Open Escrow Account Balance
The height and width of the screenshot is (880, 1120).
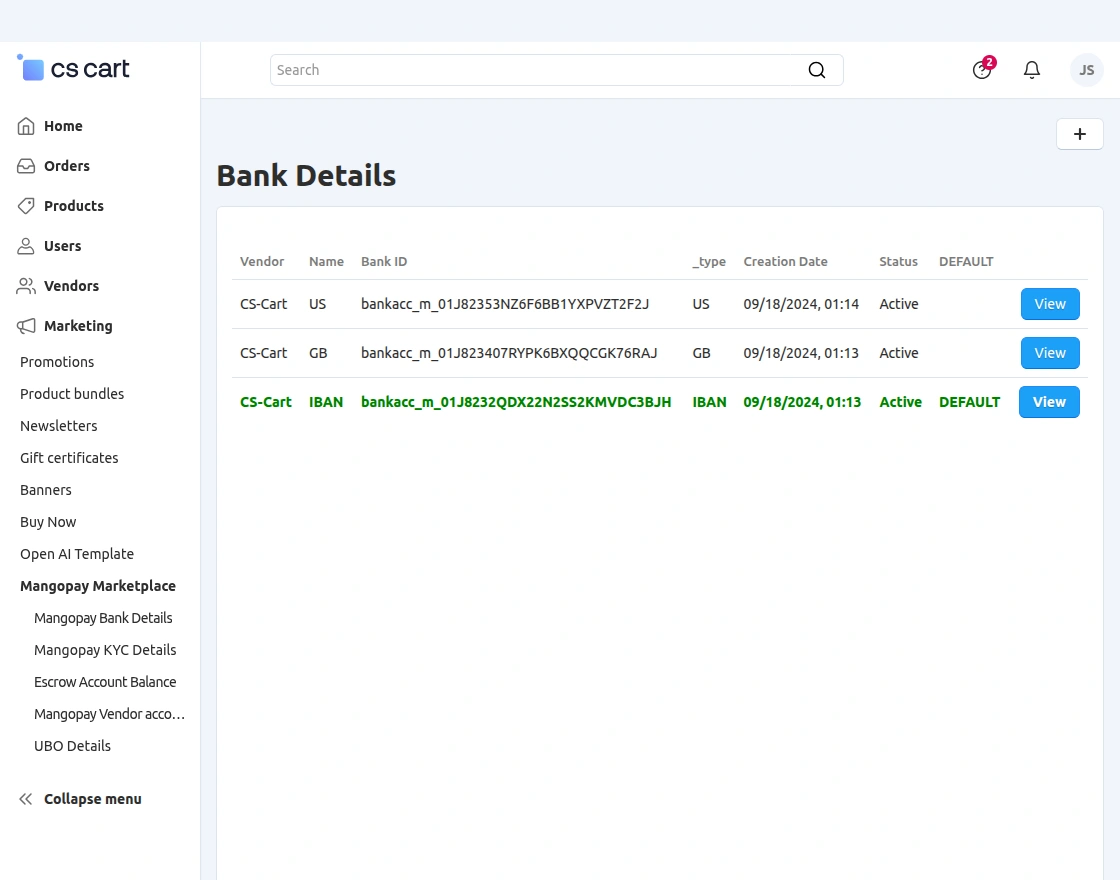pos(105,682)
